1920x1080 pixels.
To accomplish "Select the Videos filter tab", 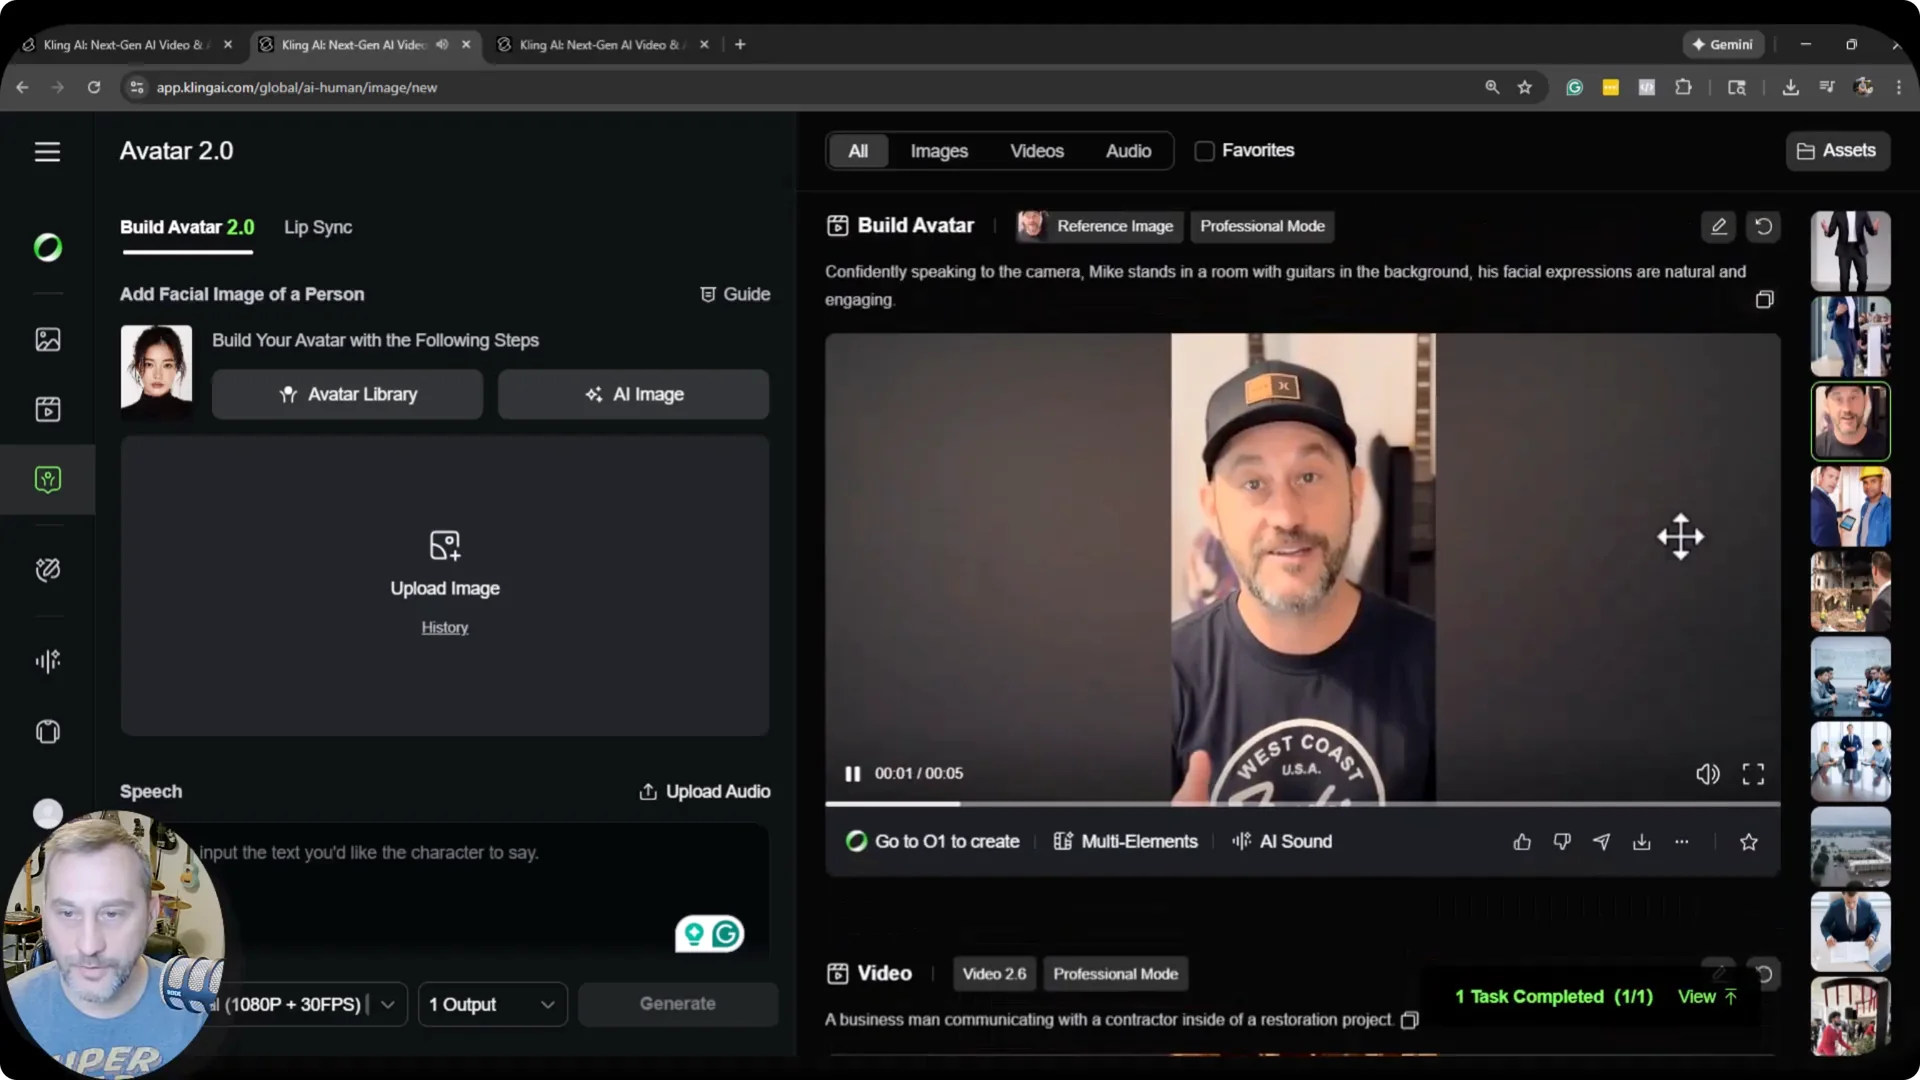I will (1037, 151).
